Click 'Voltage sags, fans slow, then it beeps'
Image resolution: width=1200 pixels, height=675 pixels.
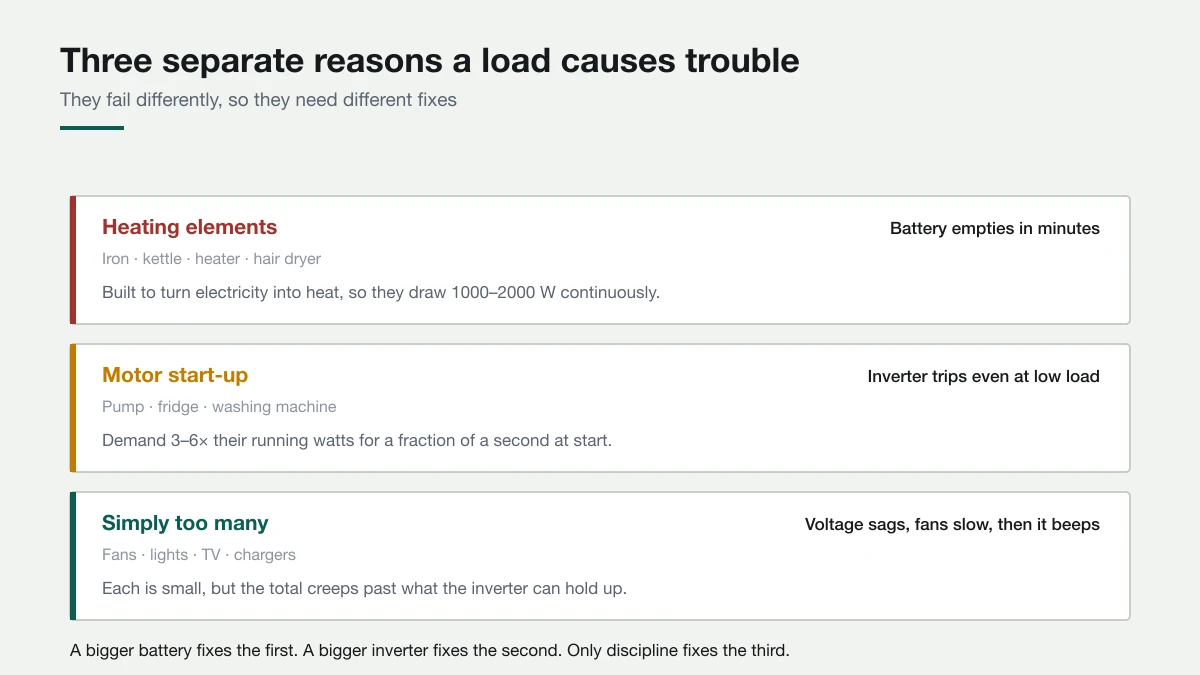tap(952, 525)
